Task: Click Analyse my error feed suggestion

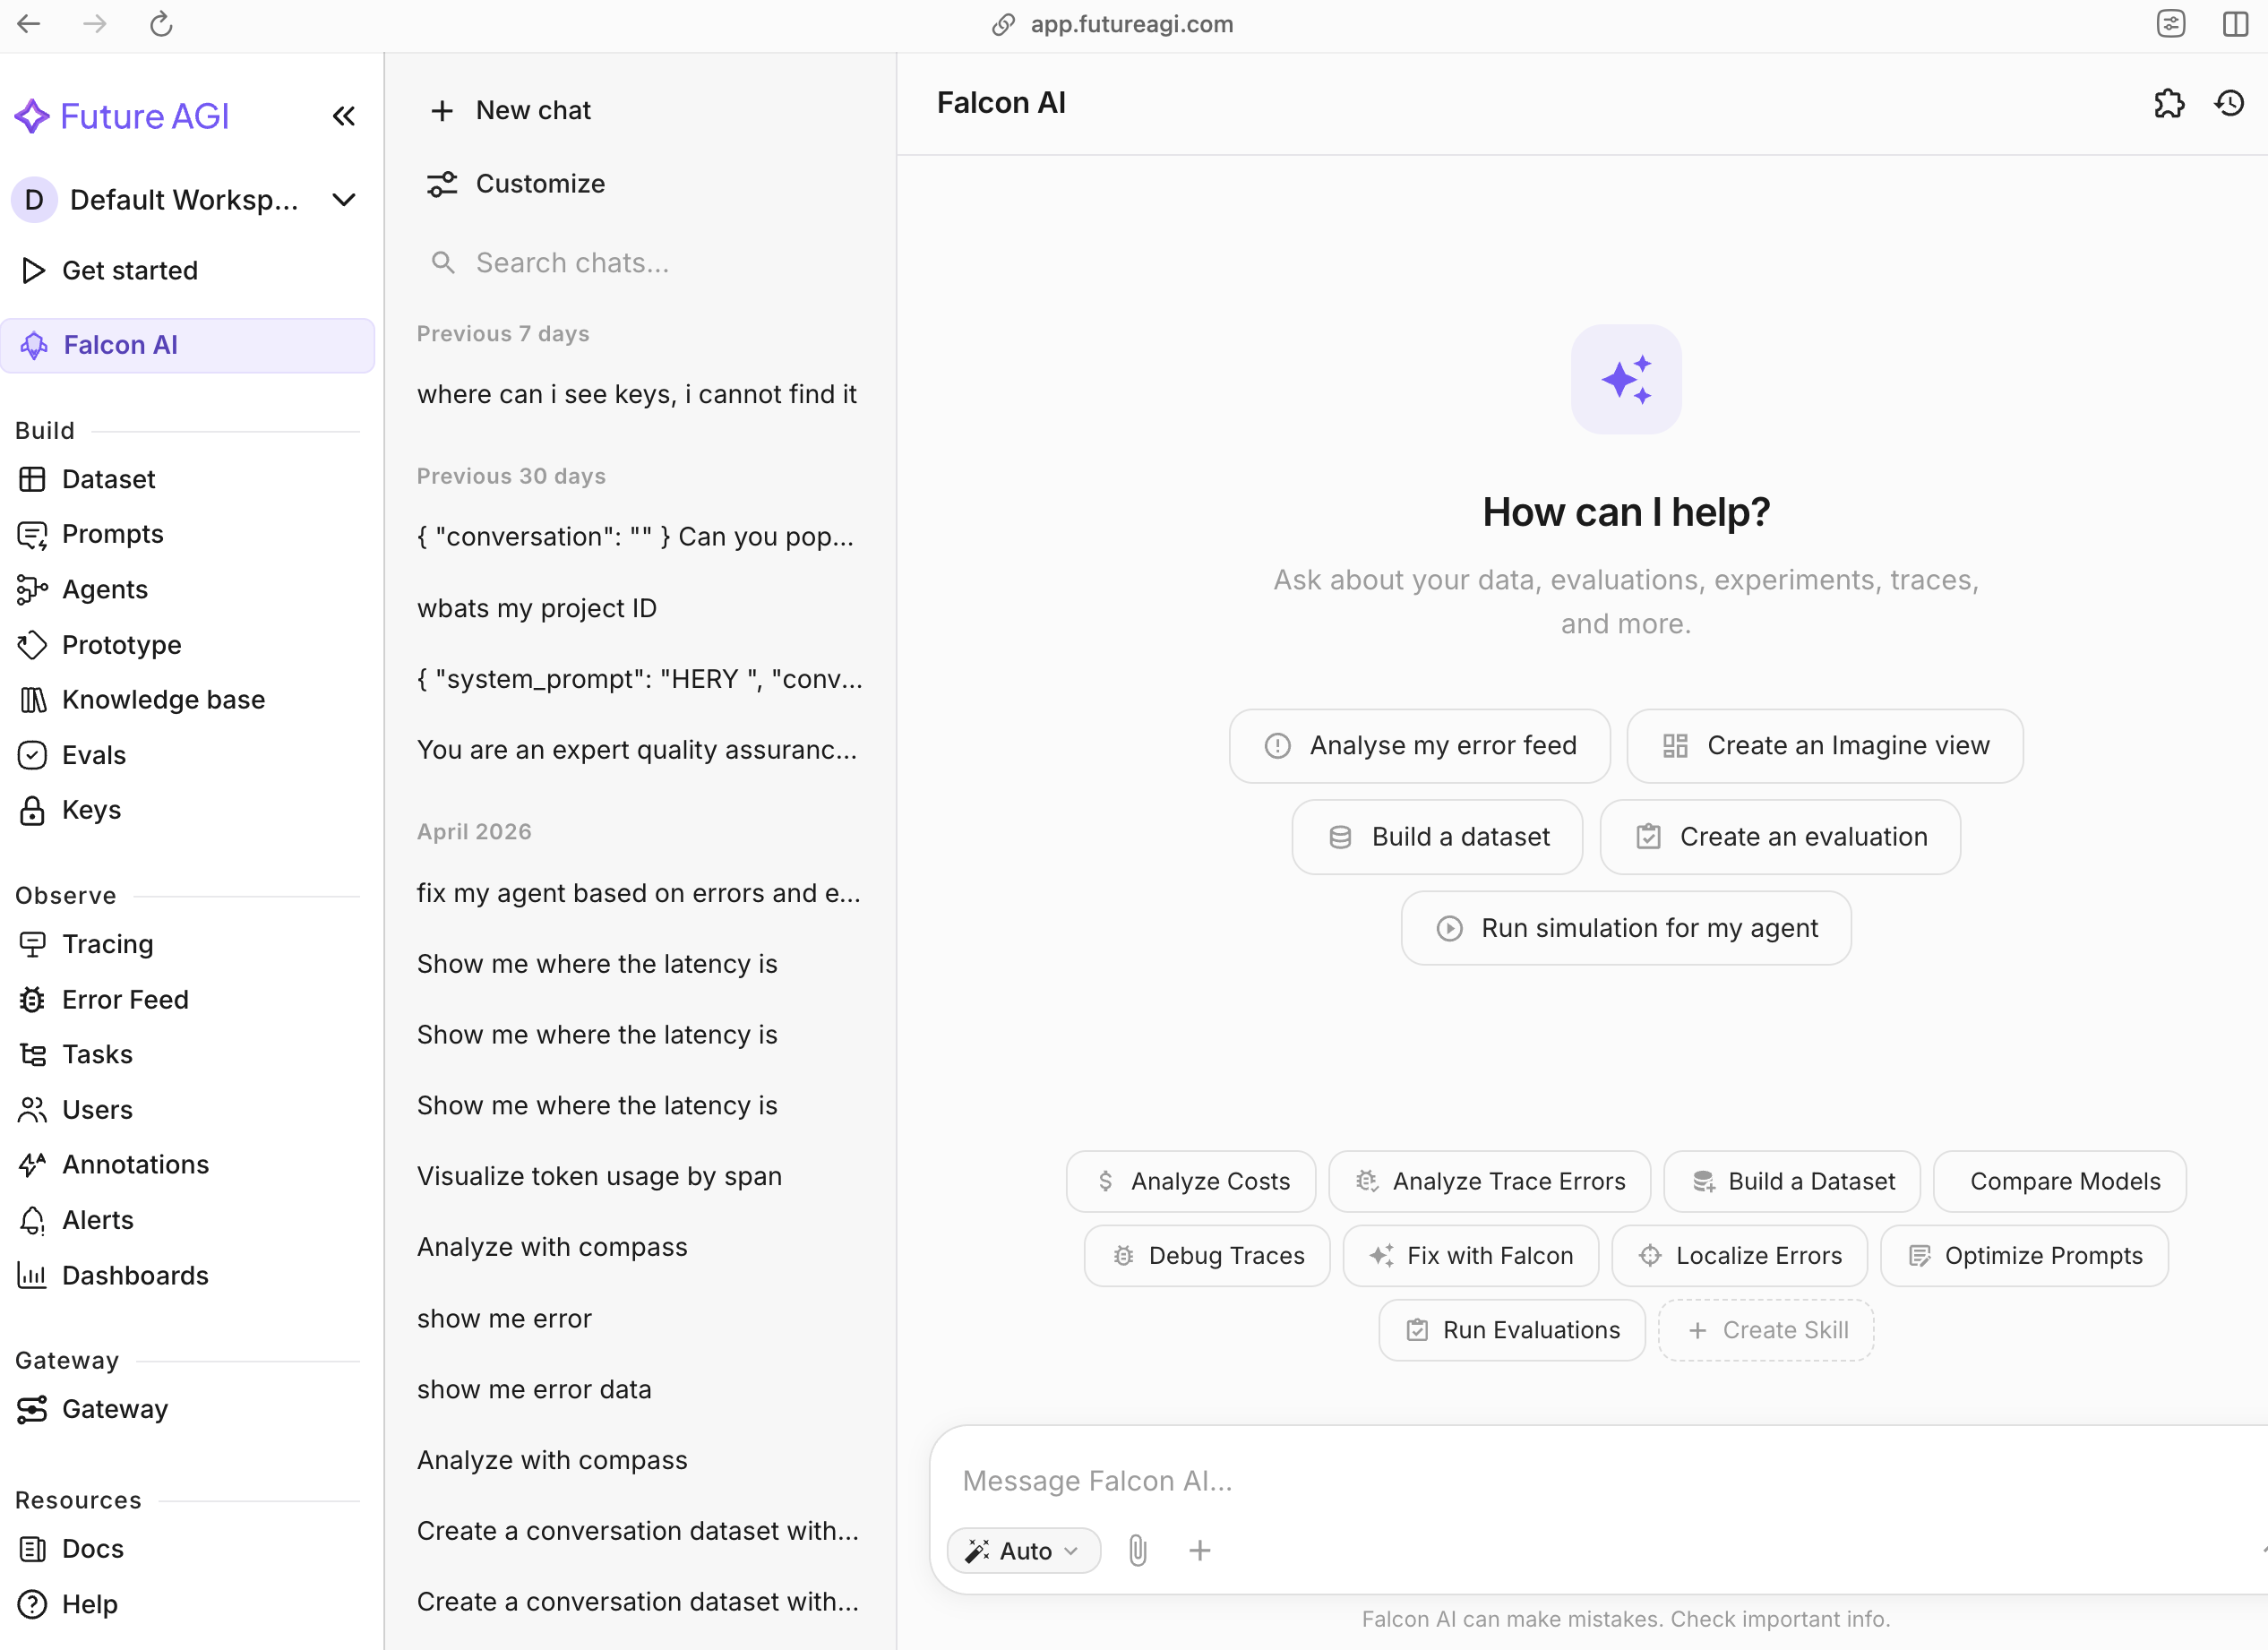Action: tap(1419, 746)
